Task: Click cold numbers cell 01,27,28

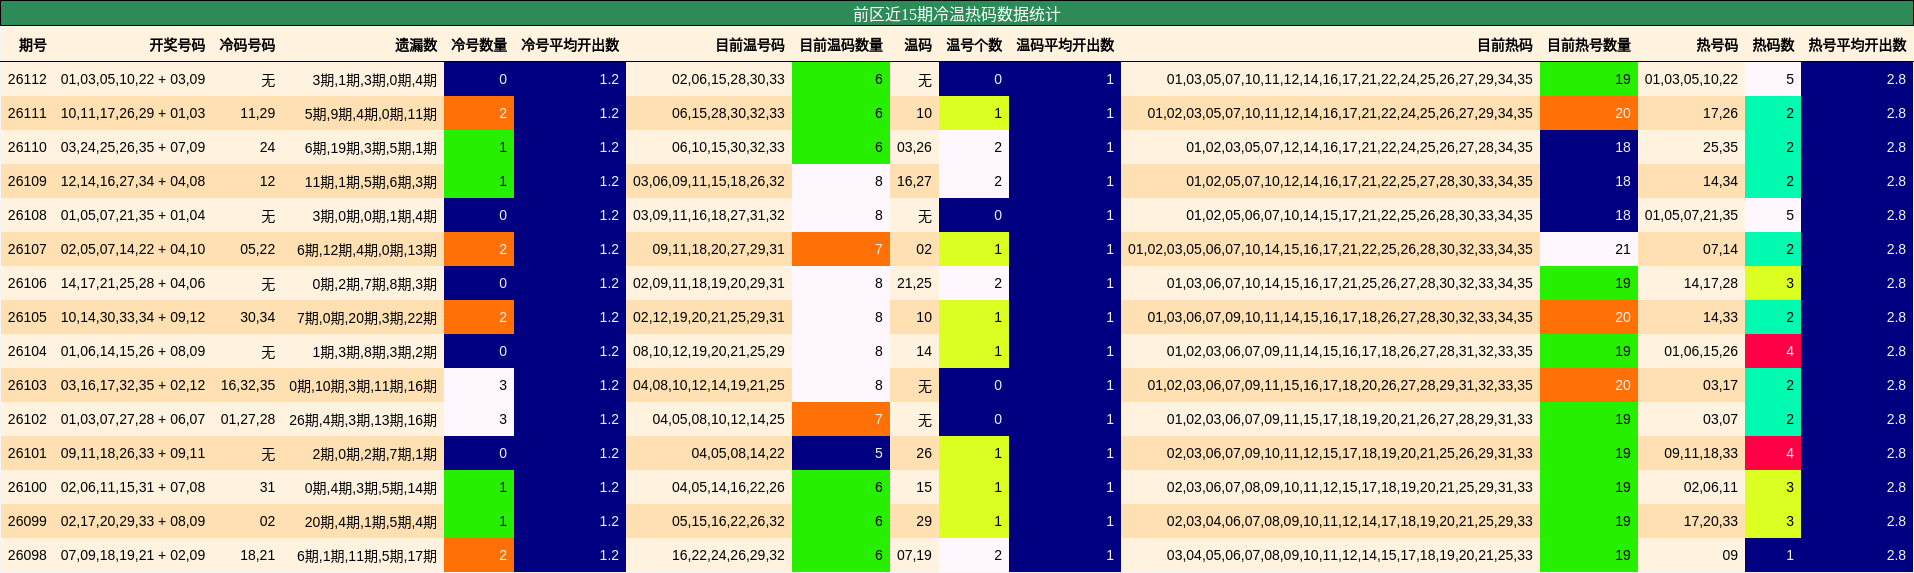Action: (248, 419)
